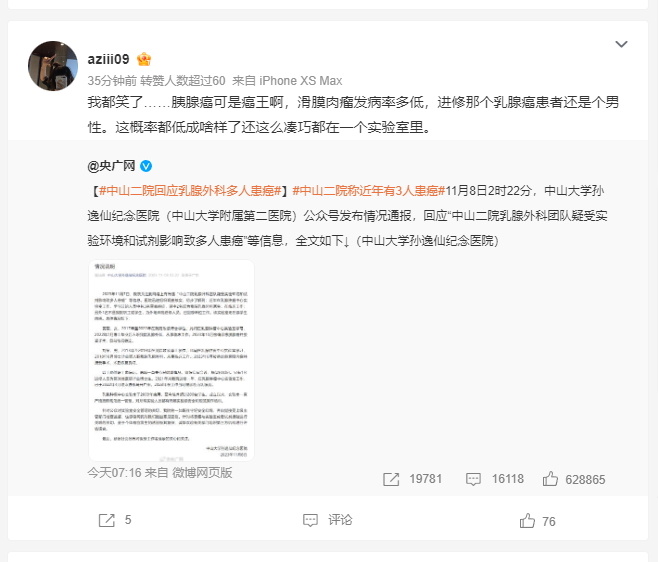Viewport: 658px width, 562px height.
Task: Open the @央广网 account link
Action: pos(111,166)
